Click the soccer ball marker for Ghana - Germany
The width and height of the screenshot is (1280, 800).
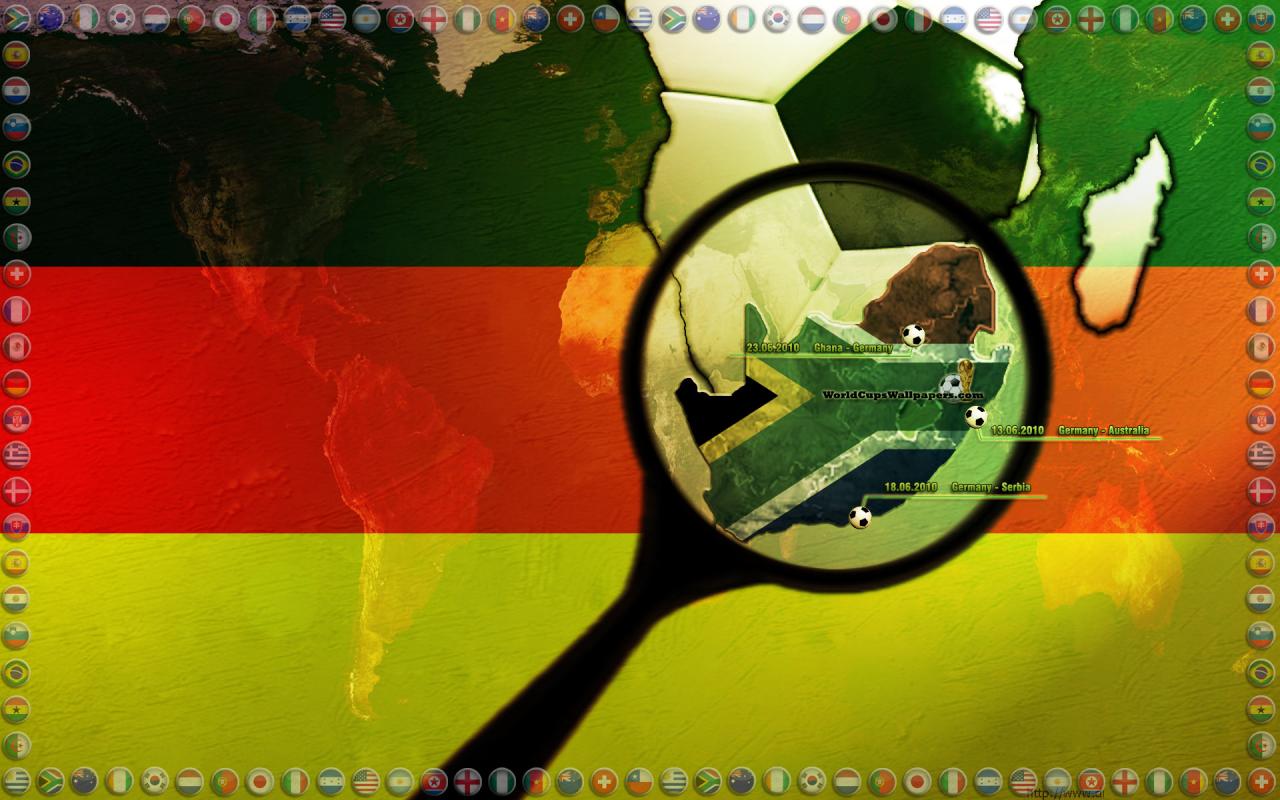(x=913, y=335)
